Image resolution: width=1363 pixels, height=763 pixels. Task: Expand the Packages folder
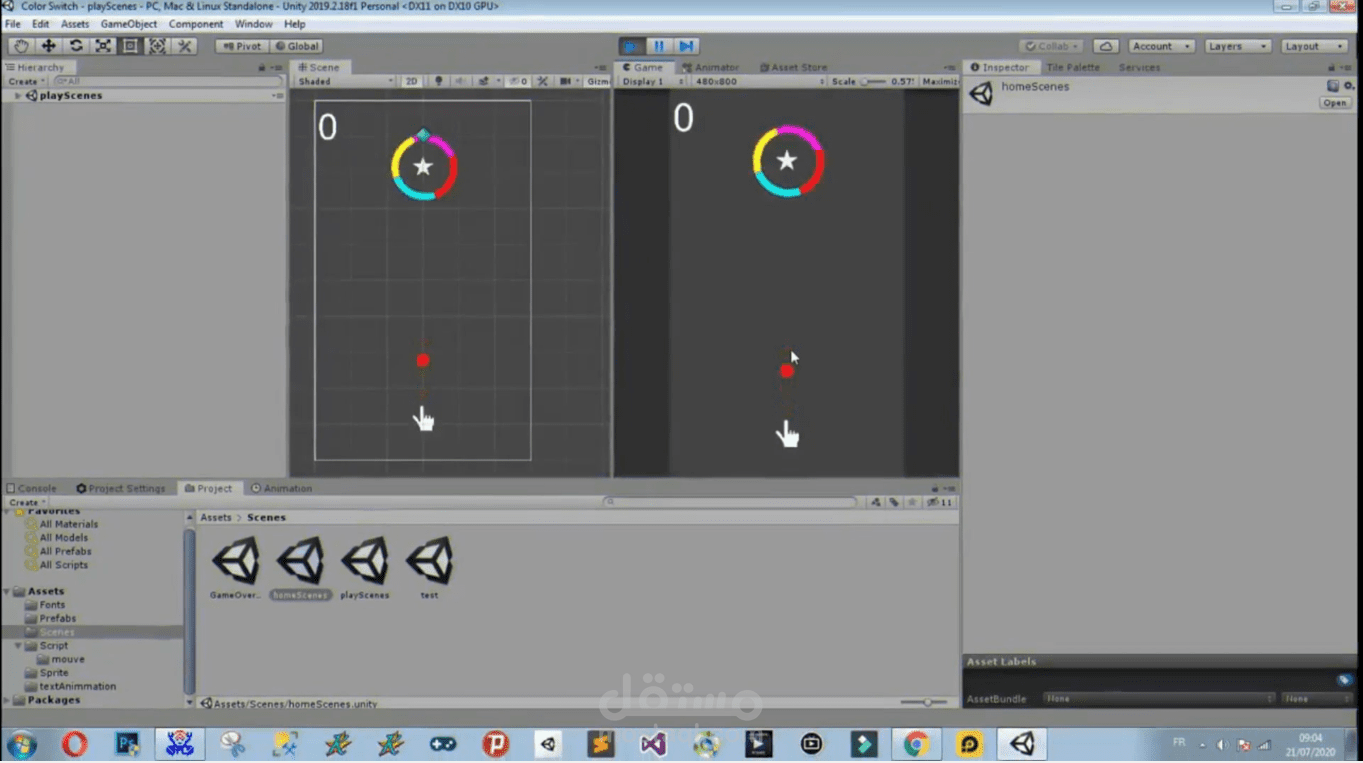tap(7, 700)
